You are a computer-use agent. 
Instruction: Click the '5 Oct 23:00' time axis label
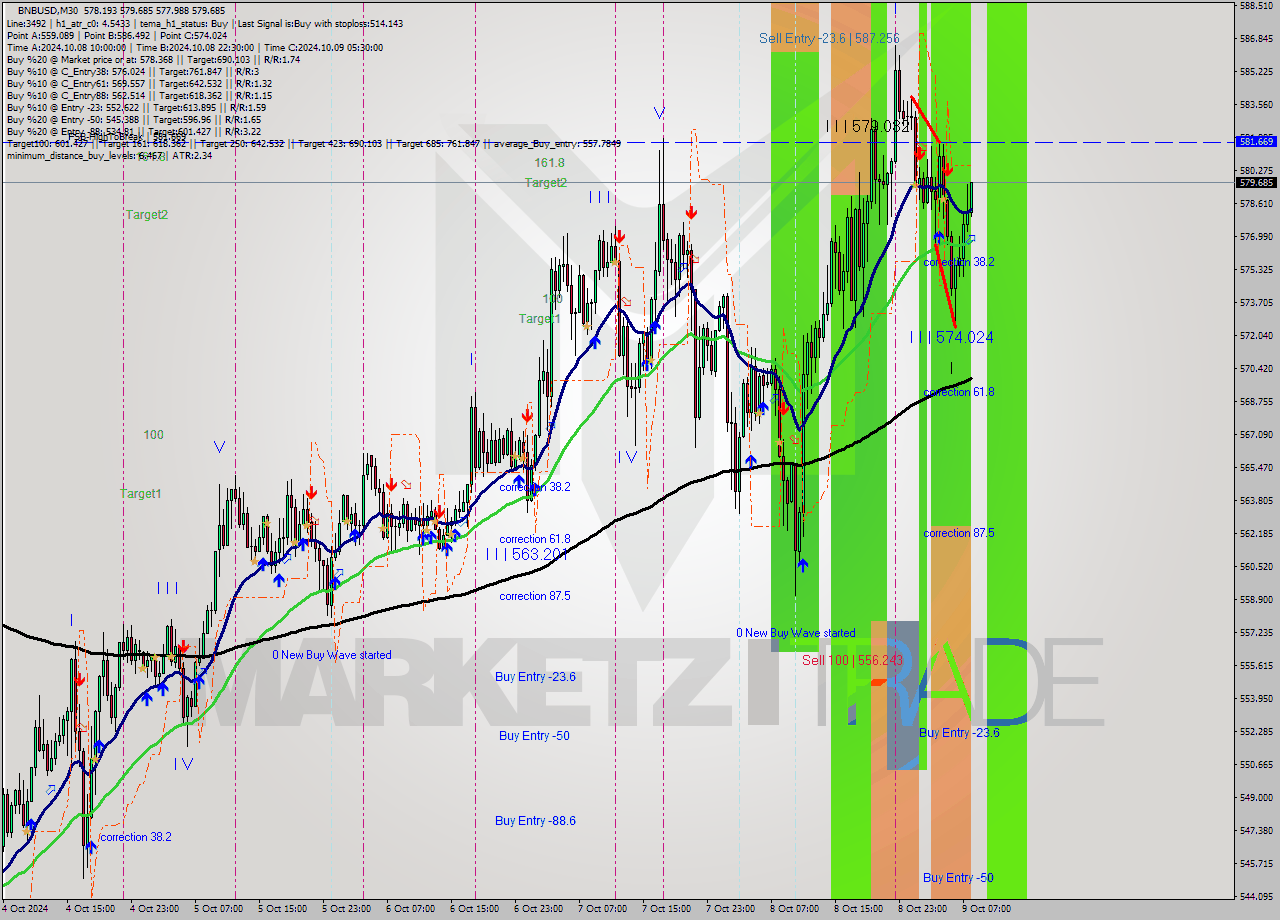[347, 909]
